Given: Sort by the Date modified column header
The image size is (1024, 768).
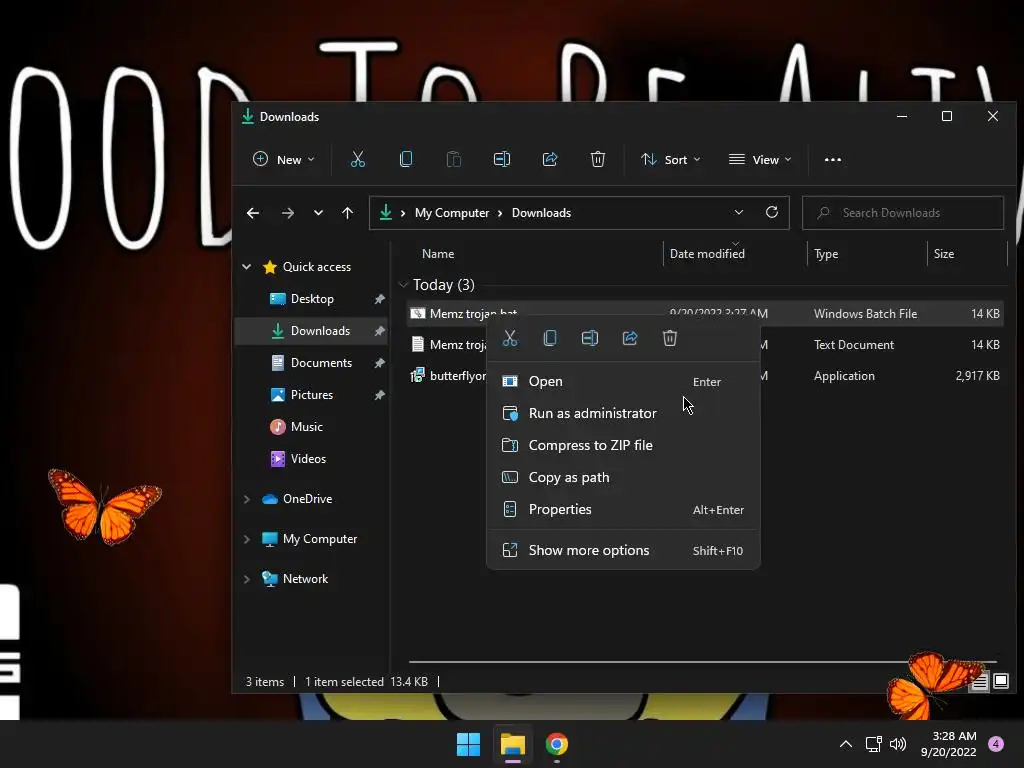Looking at the screenshot, I should point(707,254).
